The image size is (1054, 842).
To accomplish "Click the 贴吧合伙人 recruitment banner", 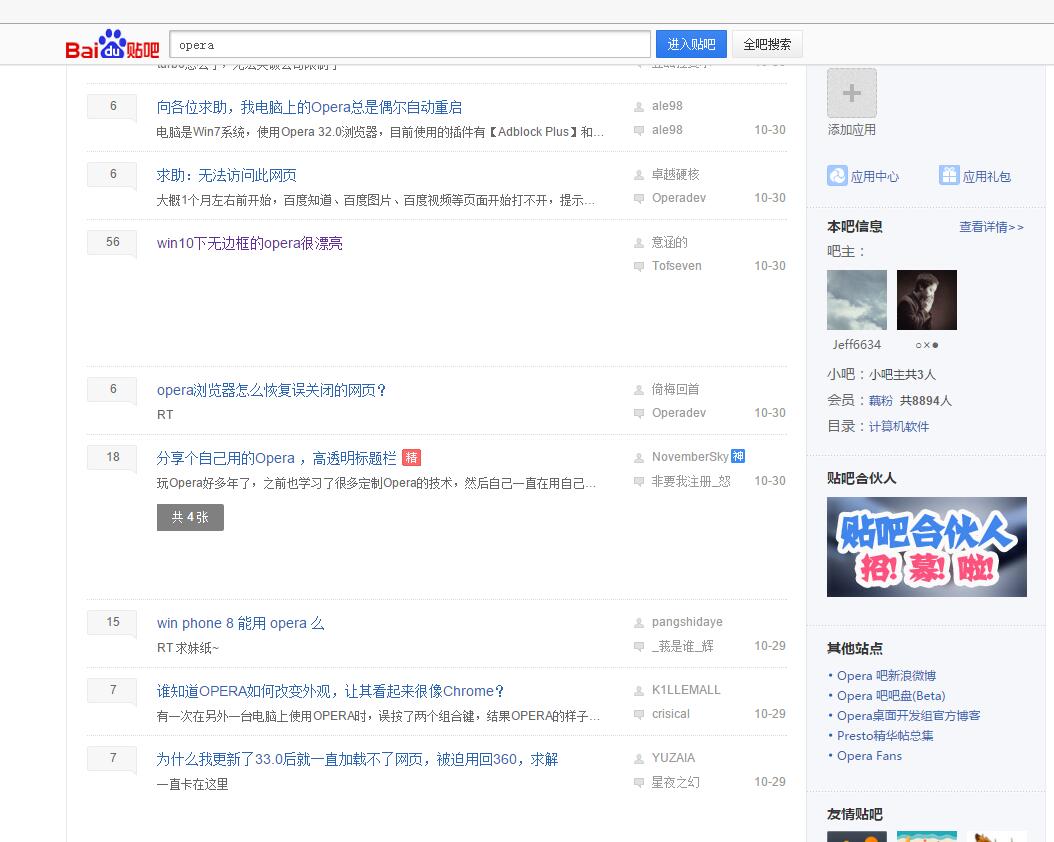I will 926,546.
